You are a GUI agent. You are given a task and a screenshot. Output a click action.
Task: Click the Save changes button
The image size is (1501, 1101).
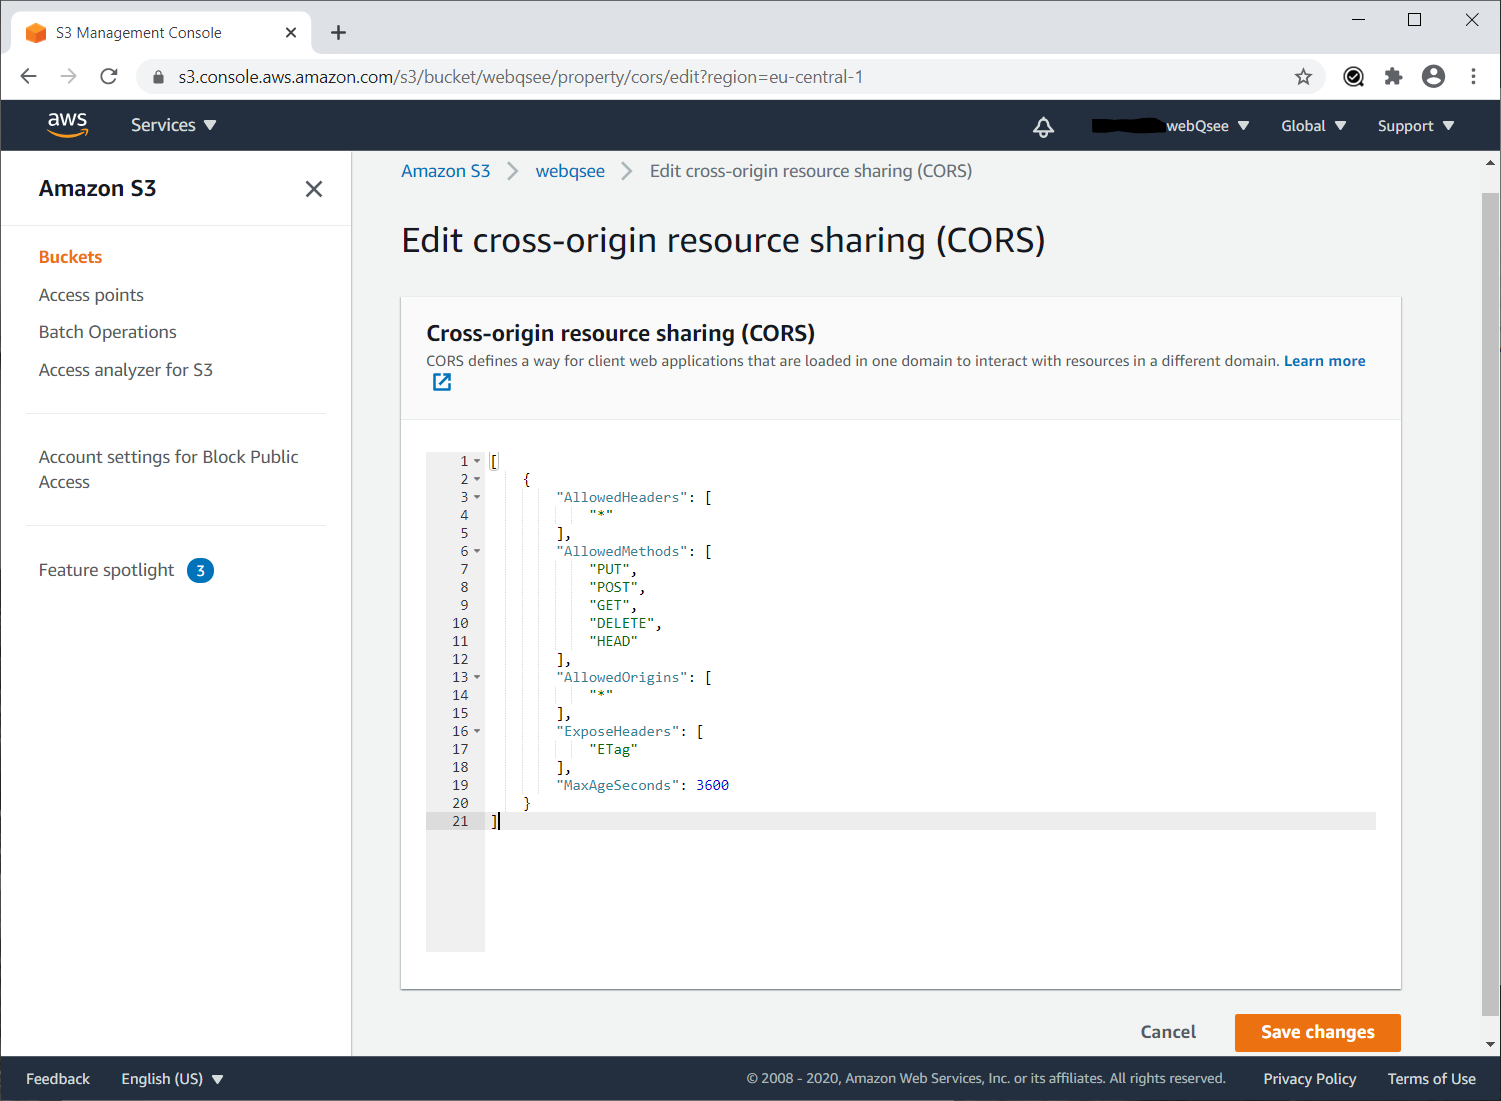[1317, 1032]
